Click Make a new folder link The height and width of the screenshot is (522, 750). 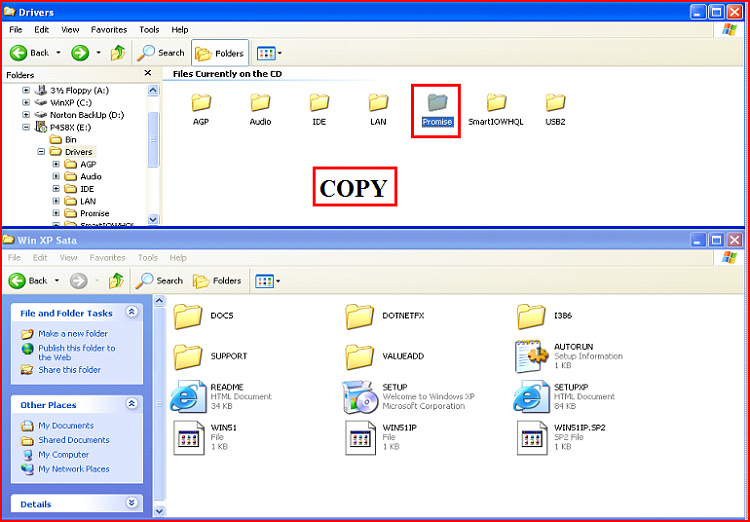coord(73,333)
